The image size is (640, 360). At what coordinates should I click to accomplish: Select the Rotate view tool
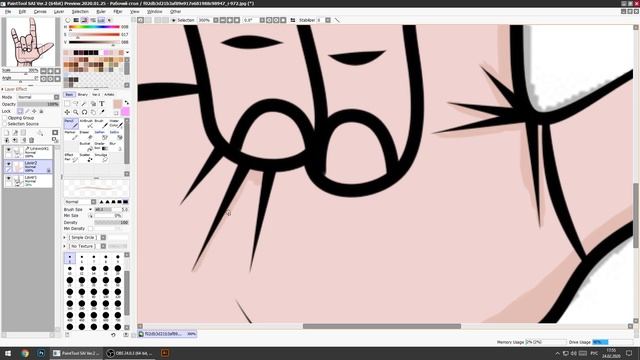pos(84,112)
